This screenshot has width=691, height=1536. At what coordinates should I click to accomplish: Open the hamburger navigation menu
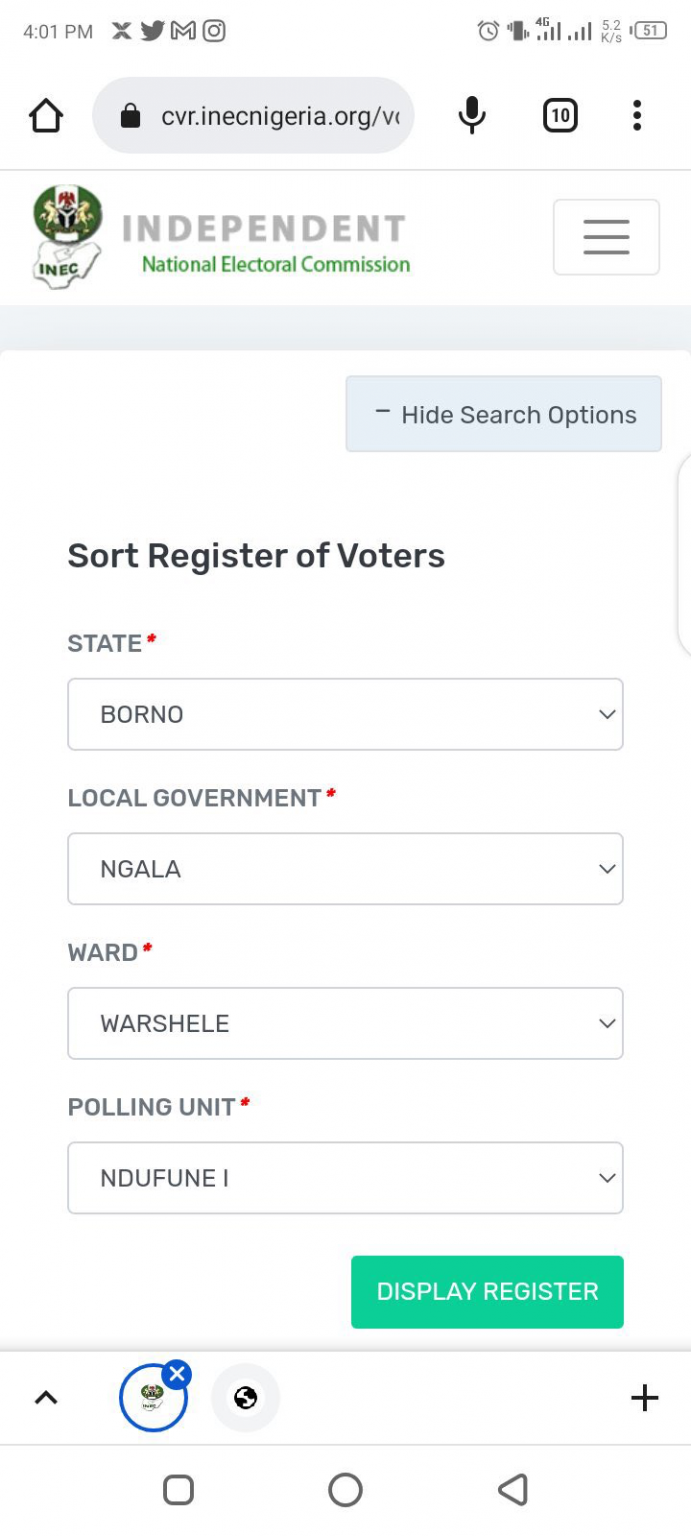click(606, 237)
